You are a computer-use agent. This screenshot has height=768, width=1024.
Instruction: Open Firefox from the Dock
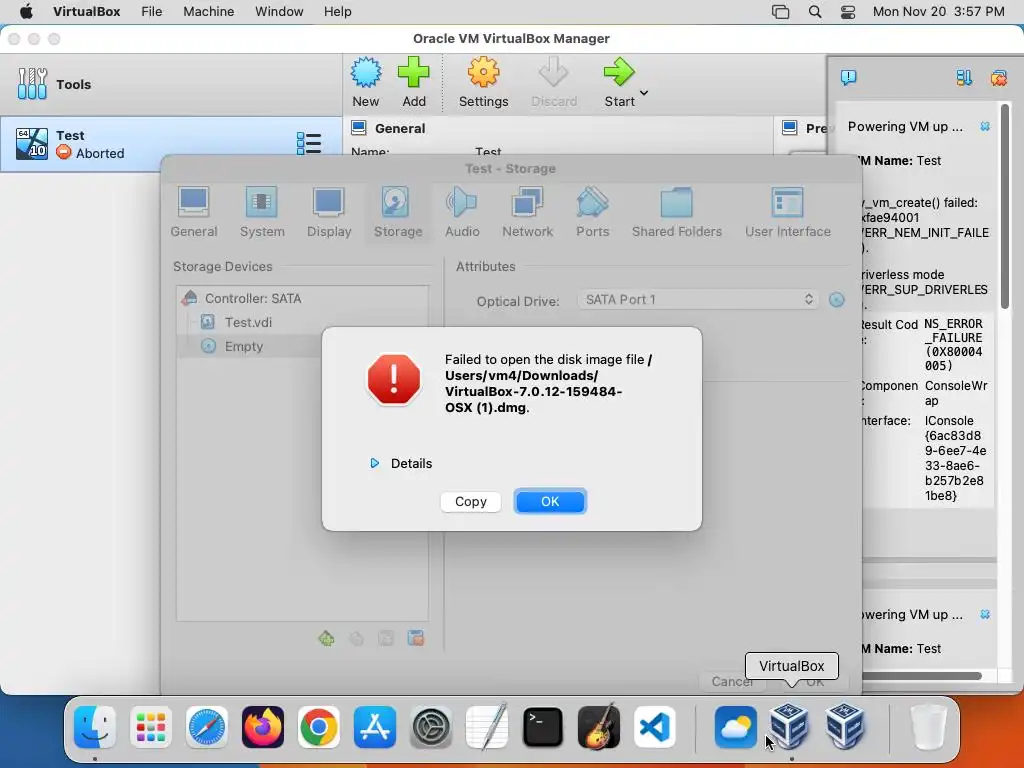(x=263, y=727)
